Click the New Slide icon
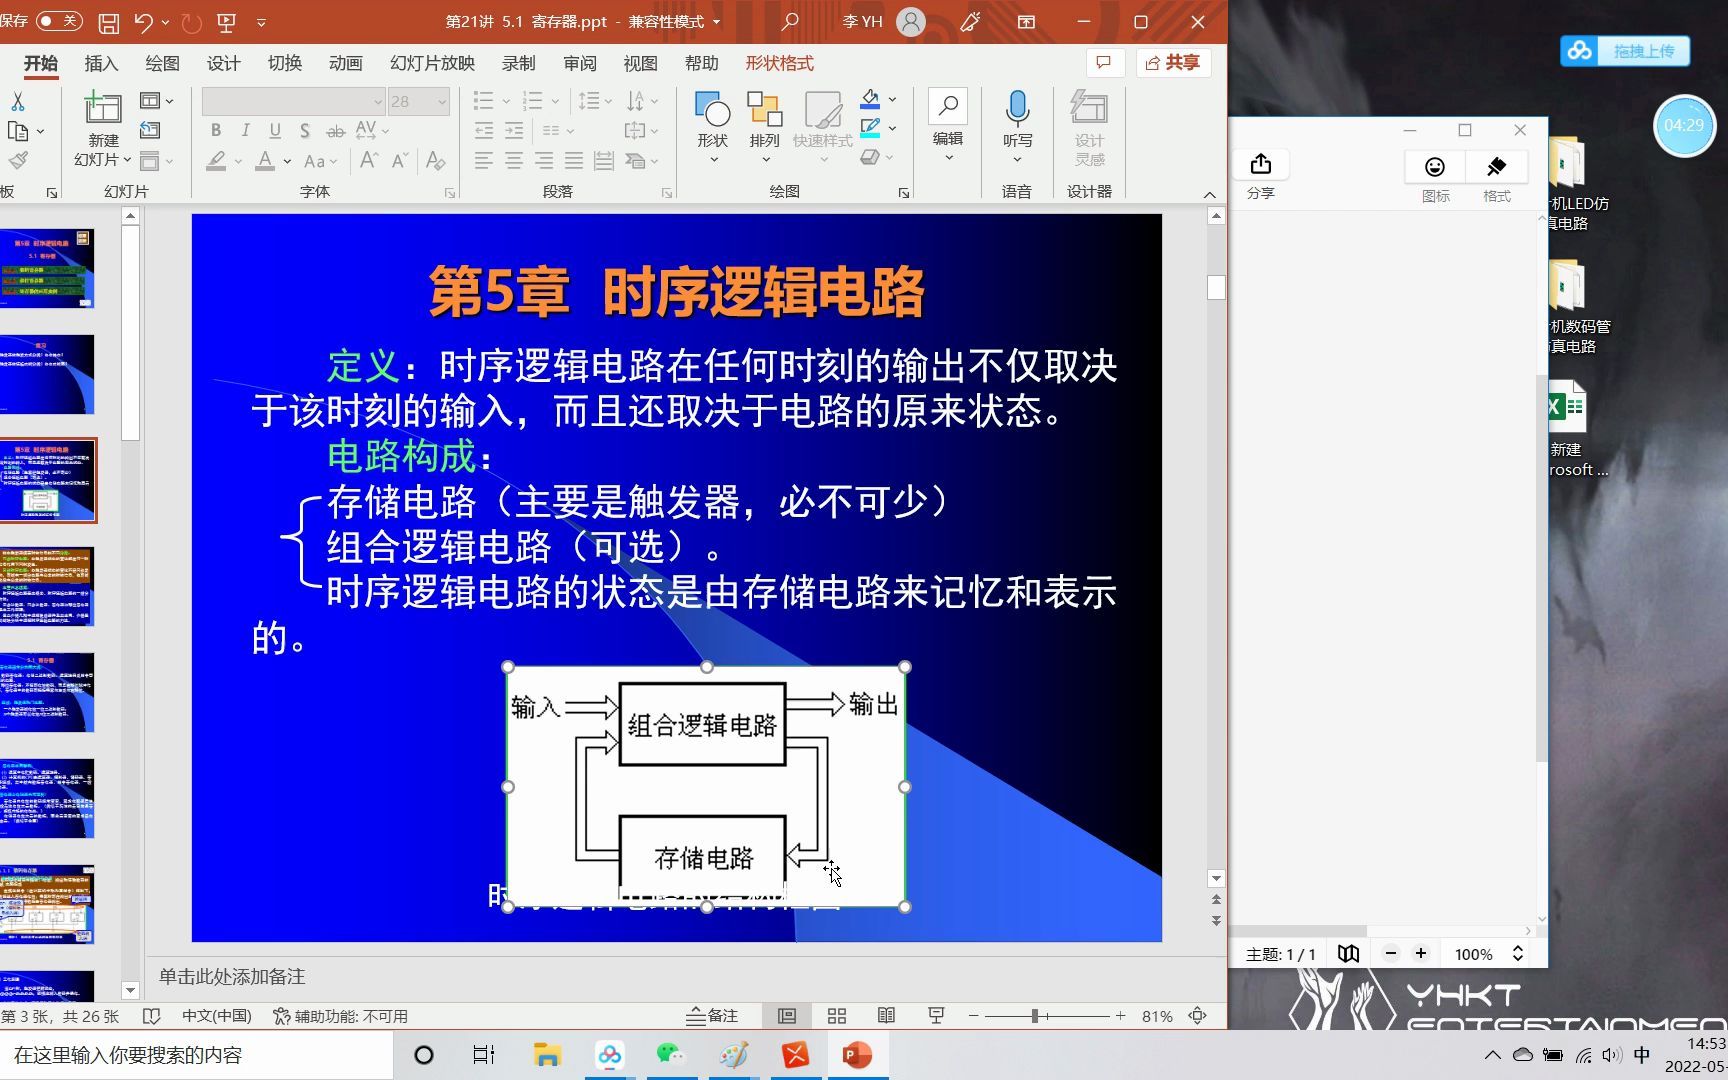This screenshot has width=1728, height=1080. coord(103,109)
